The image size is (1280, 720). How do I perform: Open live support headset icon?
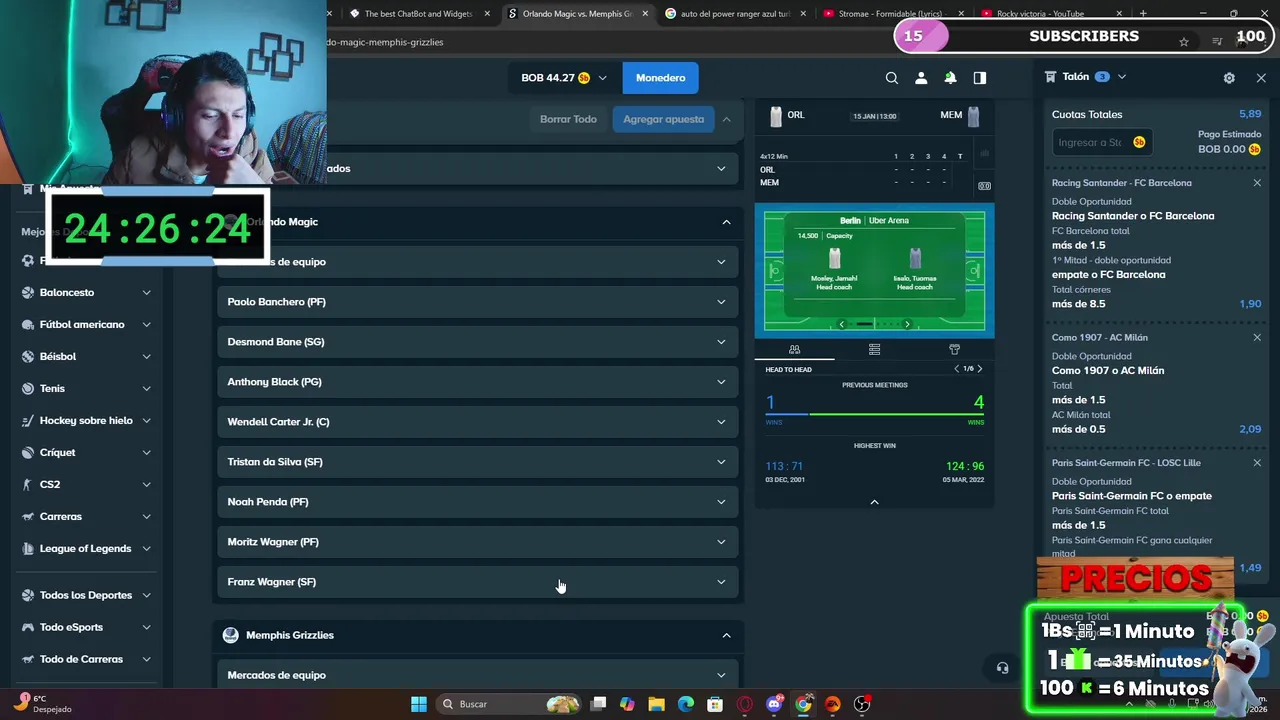[x=1002, y=668]
